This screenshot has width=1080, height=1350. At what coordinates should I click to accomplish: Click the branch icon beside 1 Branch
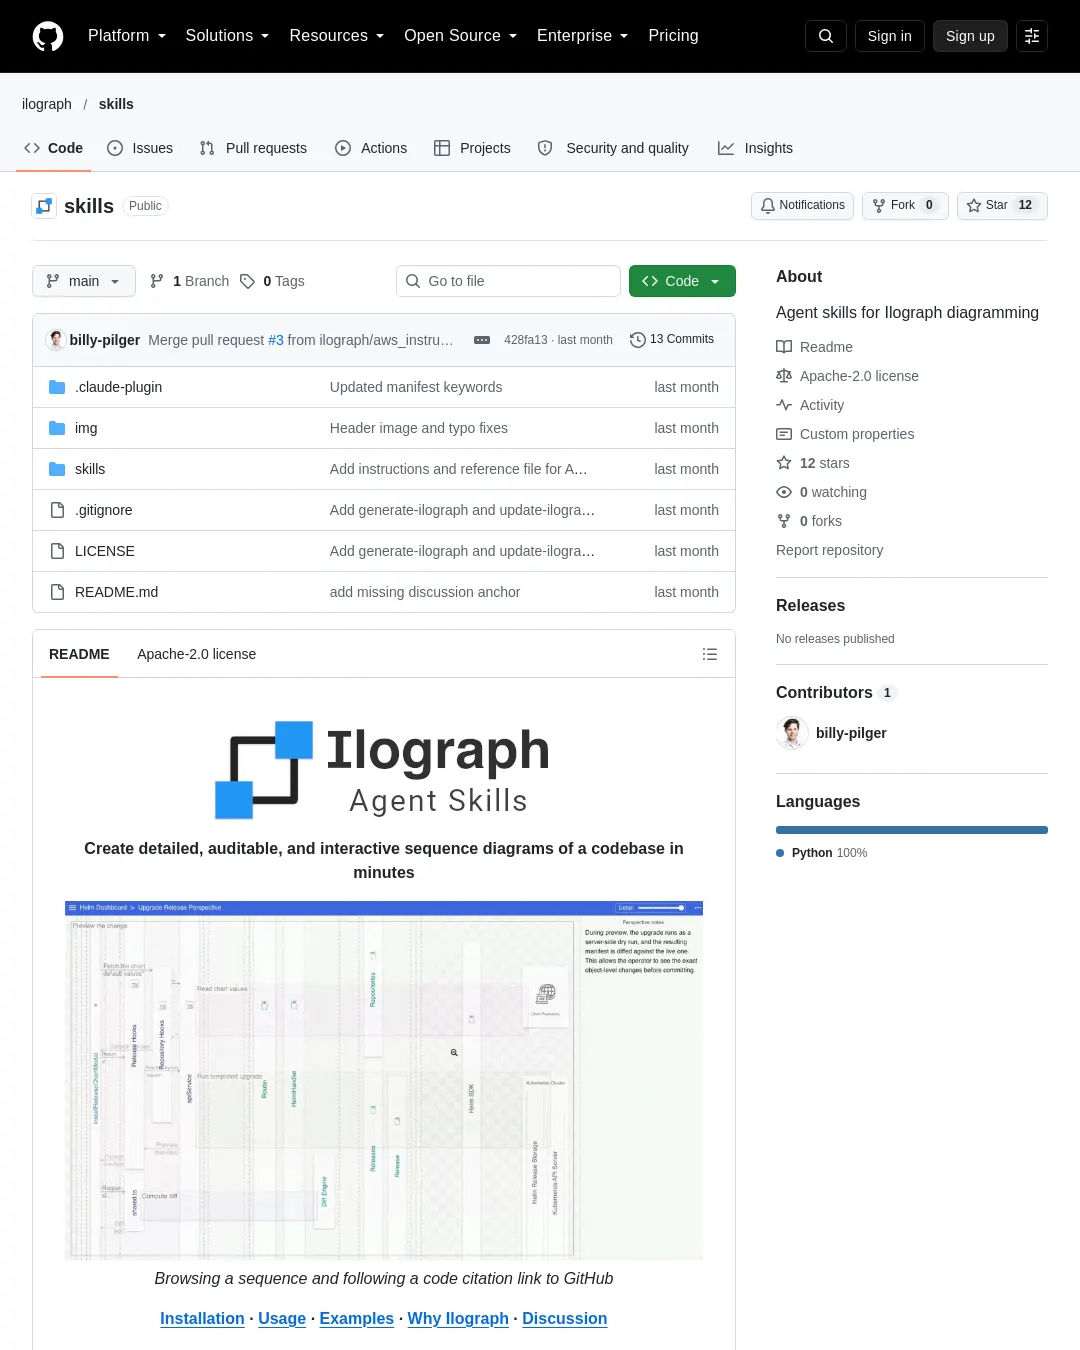click(x=157, y=281)
